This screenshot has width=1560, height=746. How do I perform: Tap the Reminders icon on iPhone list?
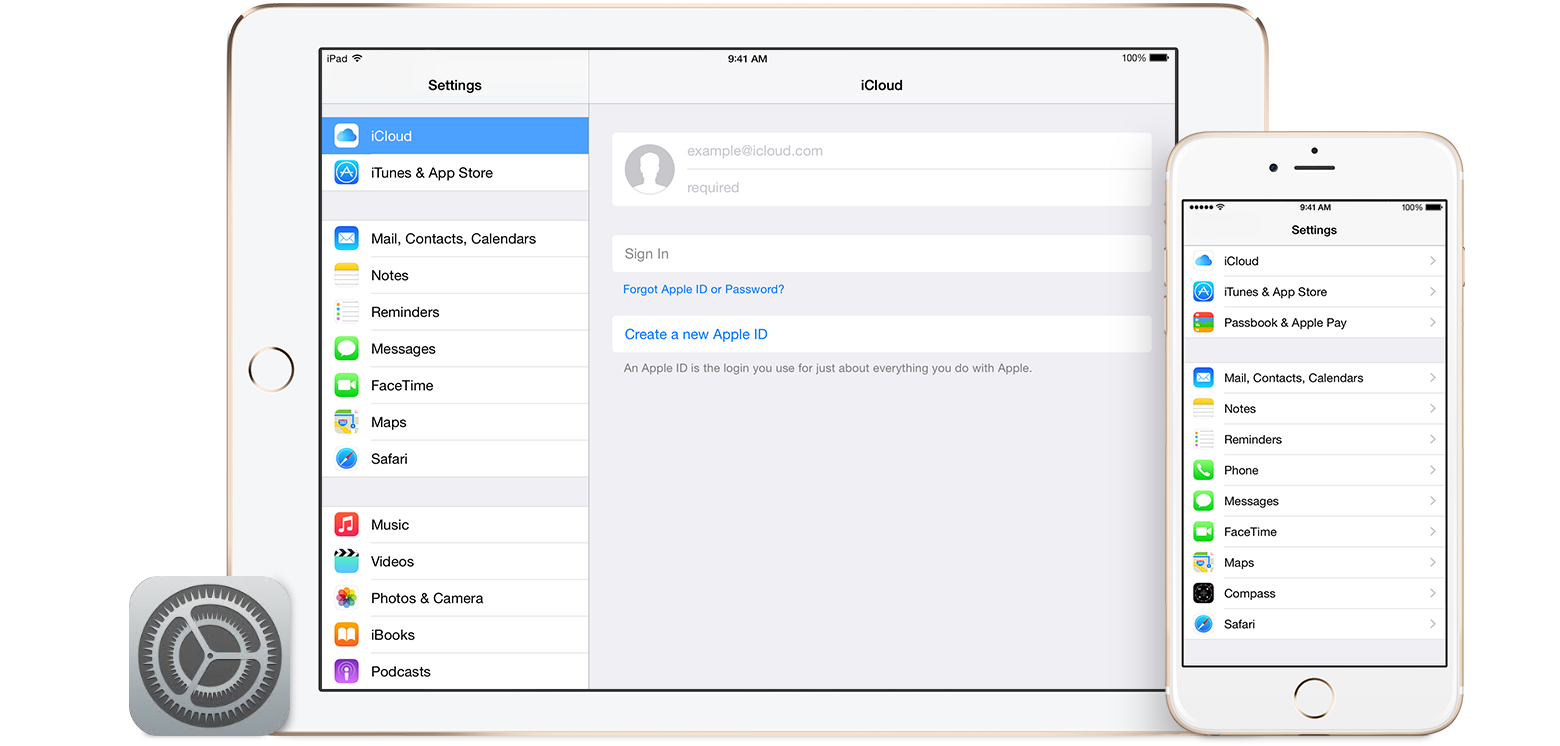[x=1204, y=439]
